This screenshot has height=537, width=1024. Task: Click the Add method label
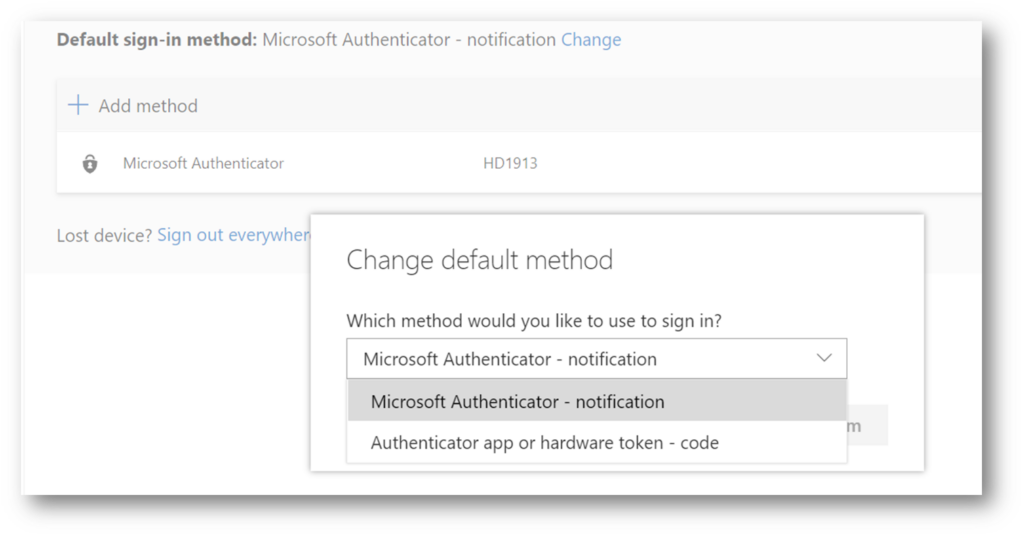click(x=148, y=106)
